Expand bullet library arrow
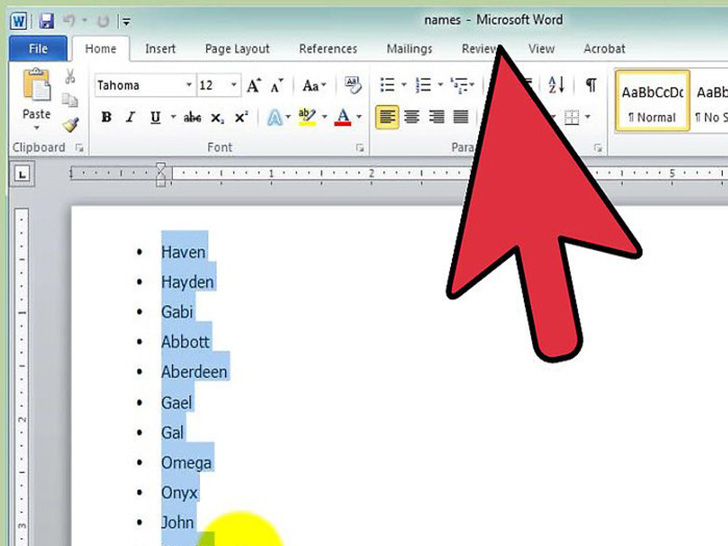728x546 pixels. [x=403, y=85]
